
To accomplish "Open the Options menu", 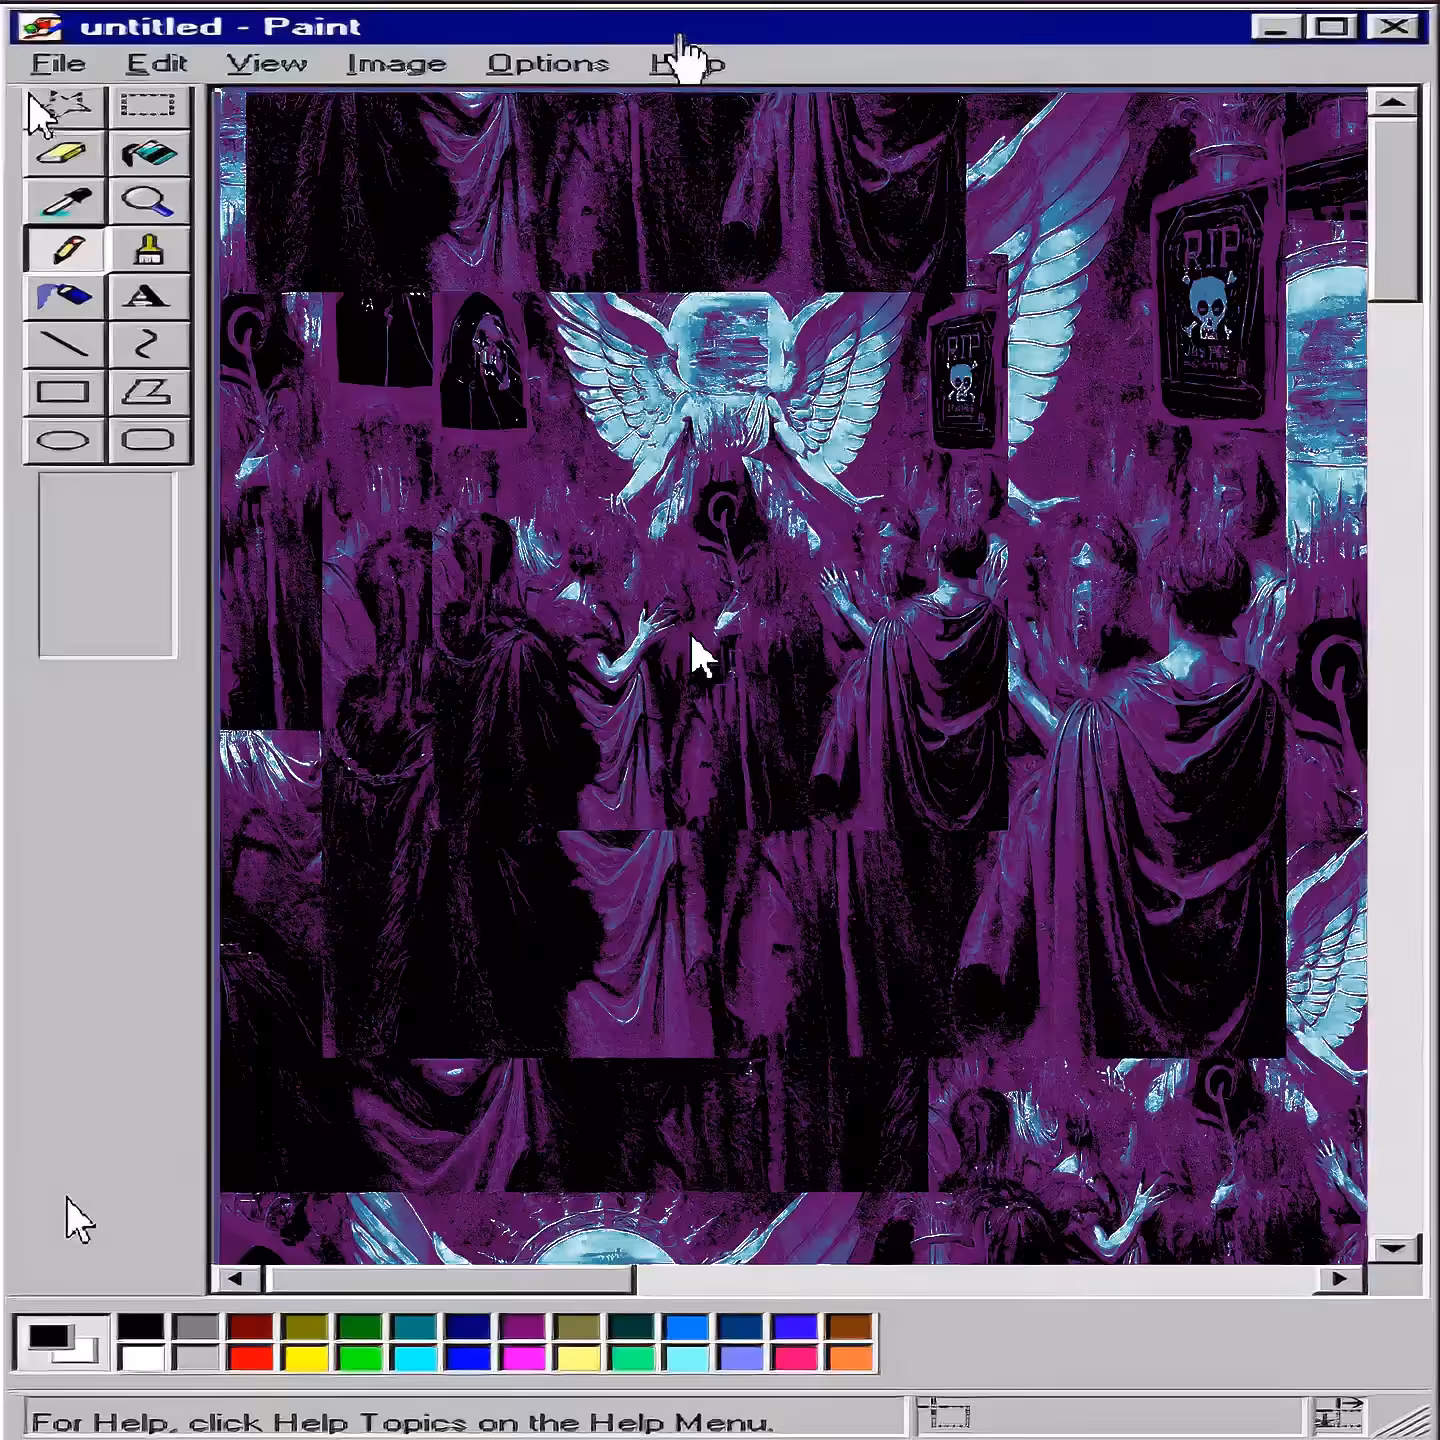I will pyautogui.click(x=548, y=64).
